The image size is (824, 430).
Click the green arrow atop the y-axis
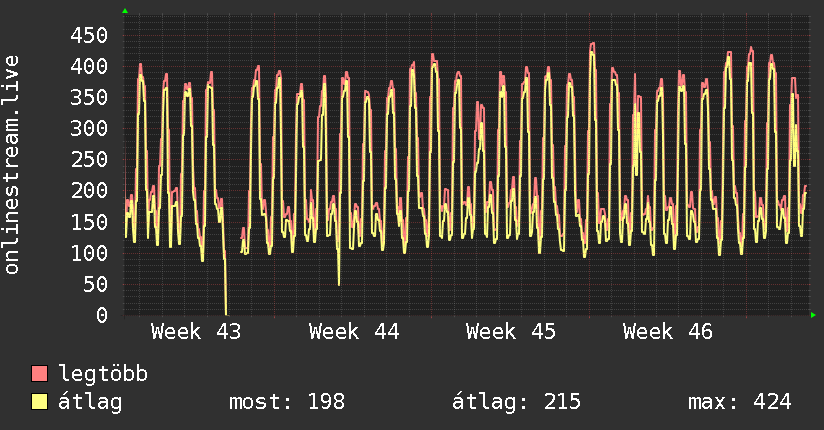[125, 11]
